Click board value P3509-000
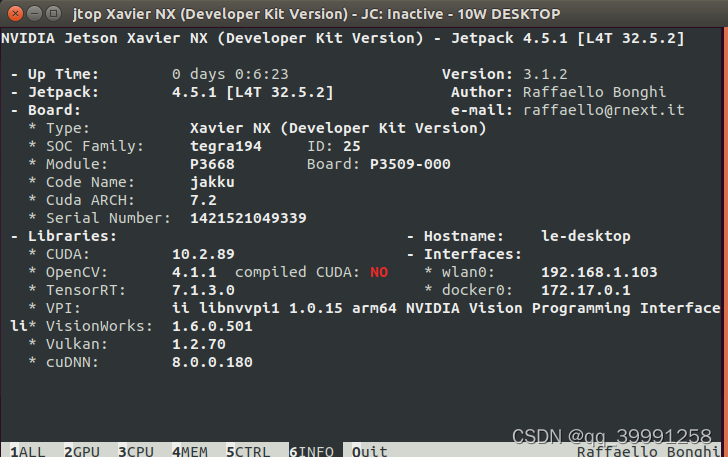Image resolution: width=728 pixels, height=457 pixels. coord(410,164)
